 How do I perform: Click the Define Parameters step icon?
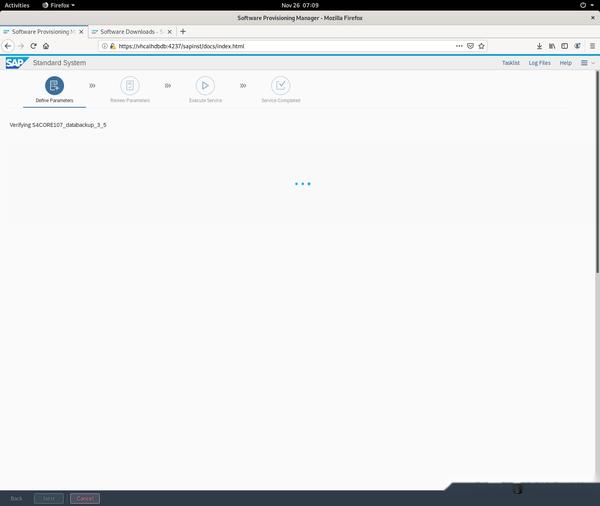tap(54, 85)
